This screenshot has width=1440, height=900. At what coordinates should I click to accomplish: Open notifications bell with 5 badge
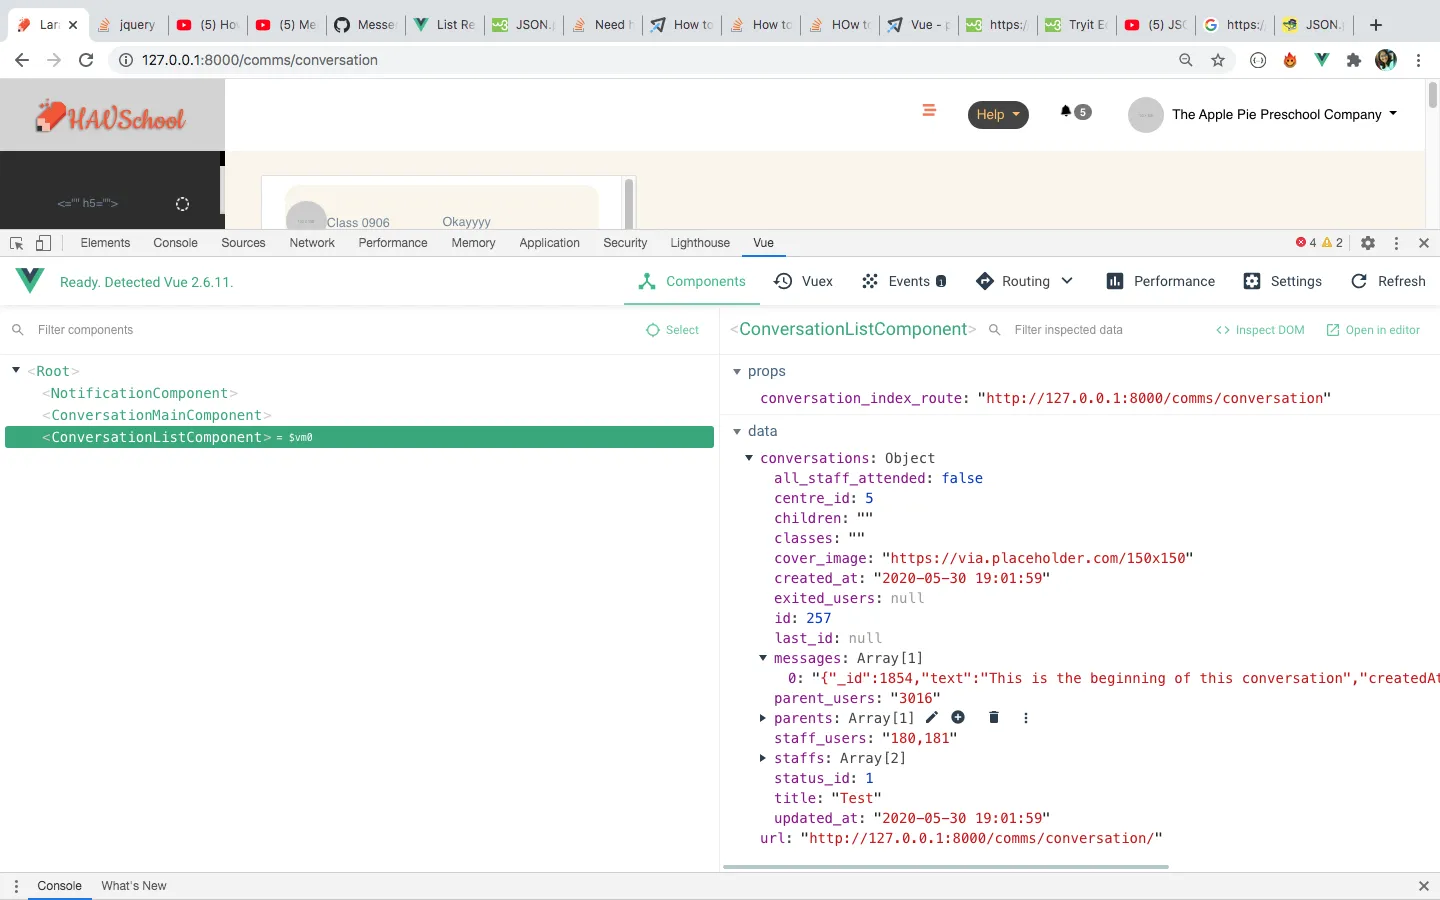tap(1075, 112)
